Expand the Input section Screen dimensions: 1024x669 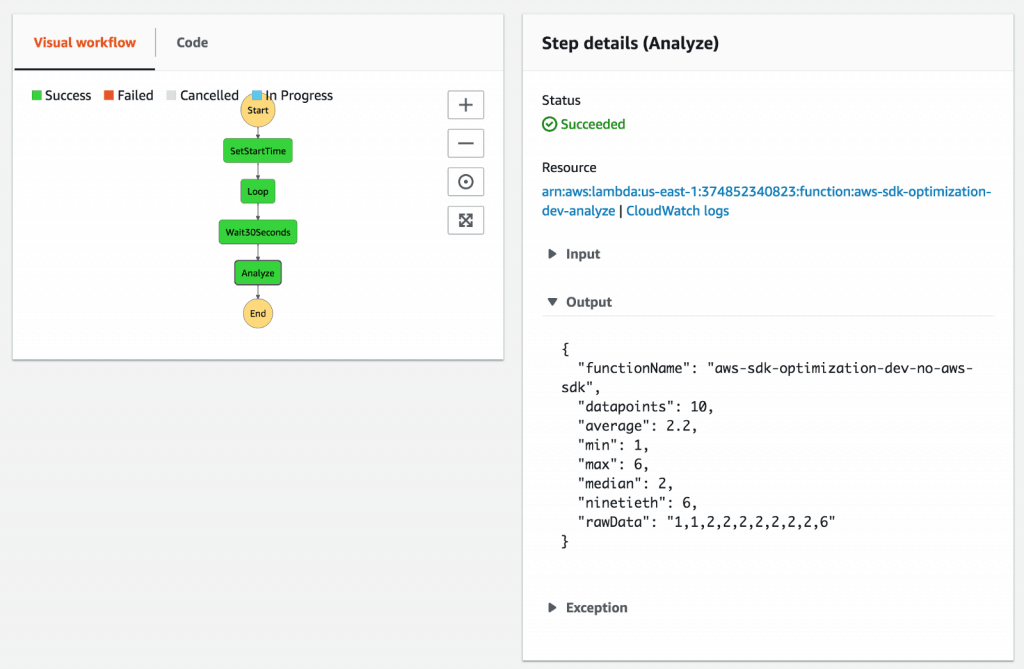[574, 254]
